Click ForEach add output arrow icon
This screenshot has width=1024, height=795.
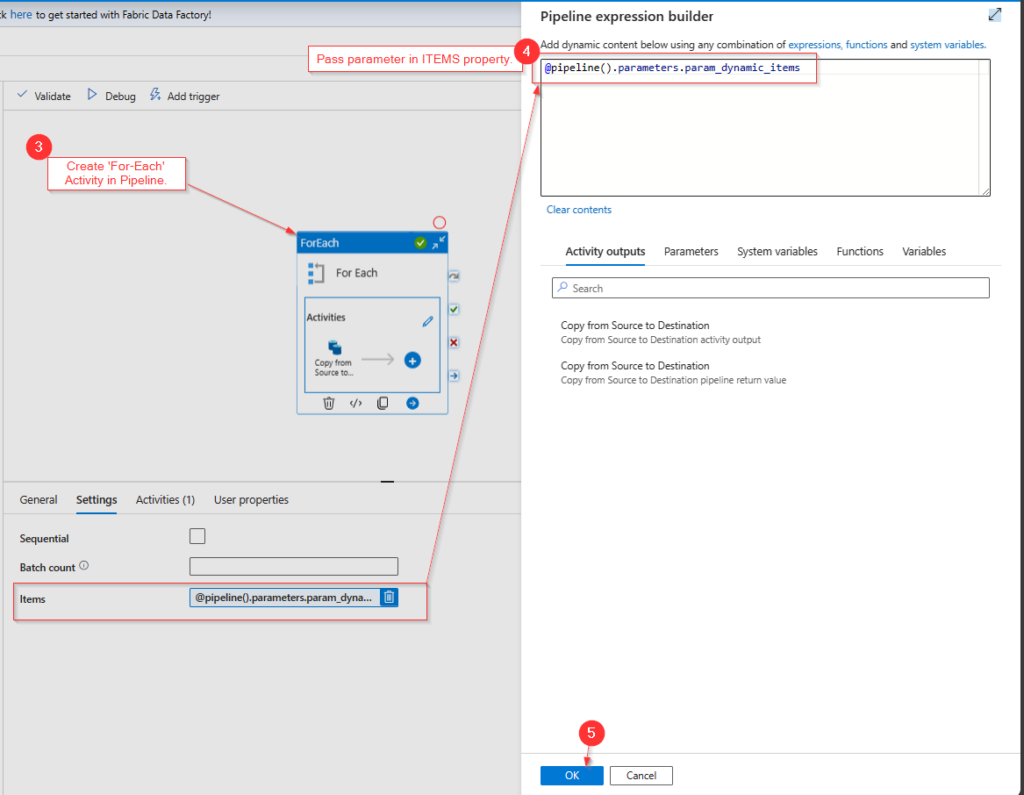[413, 403]
